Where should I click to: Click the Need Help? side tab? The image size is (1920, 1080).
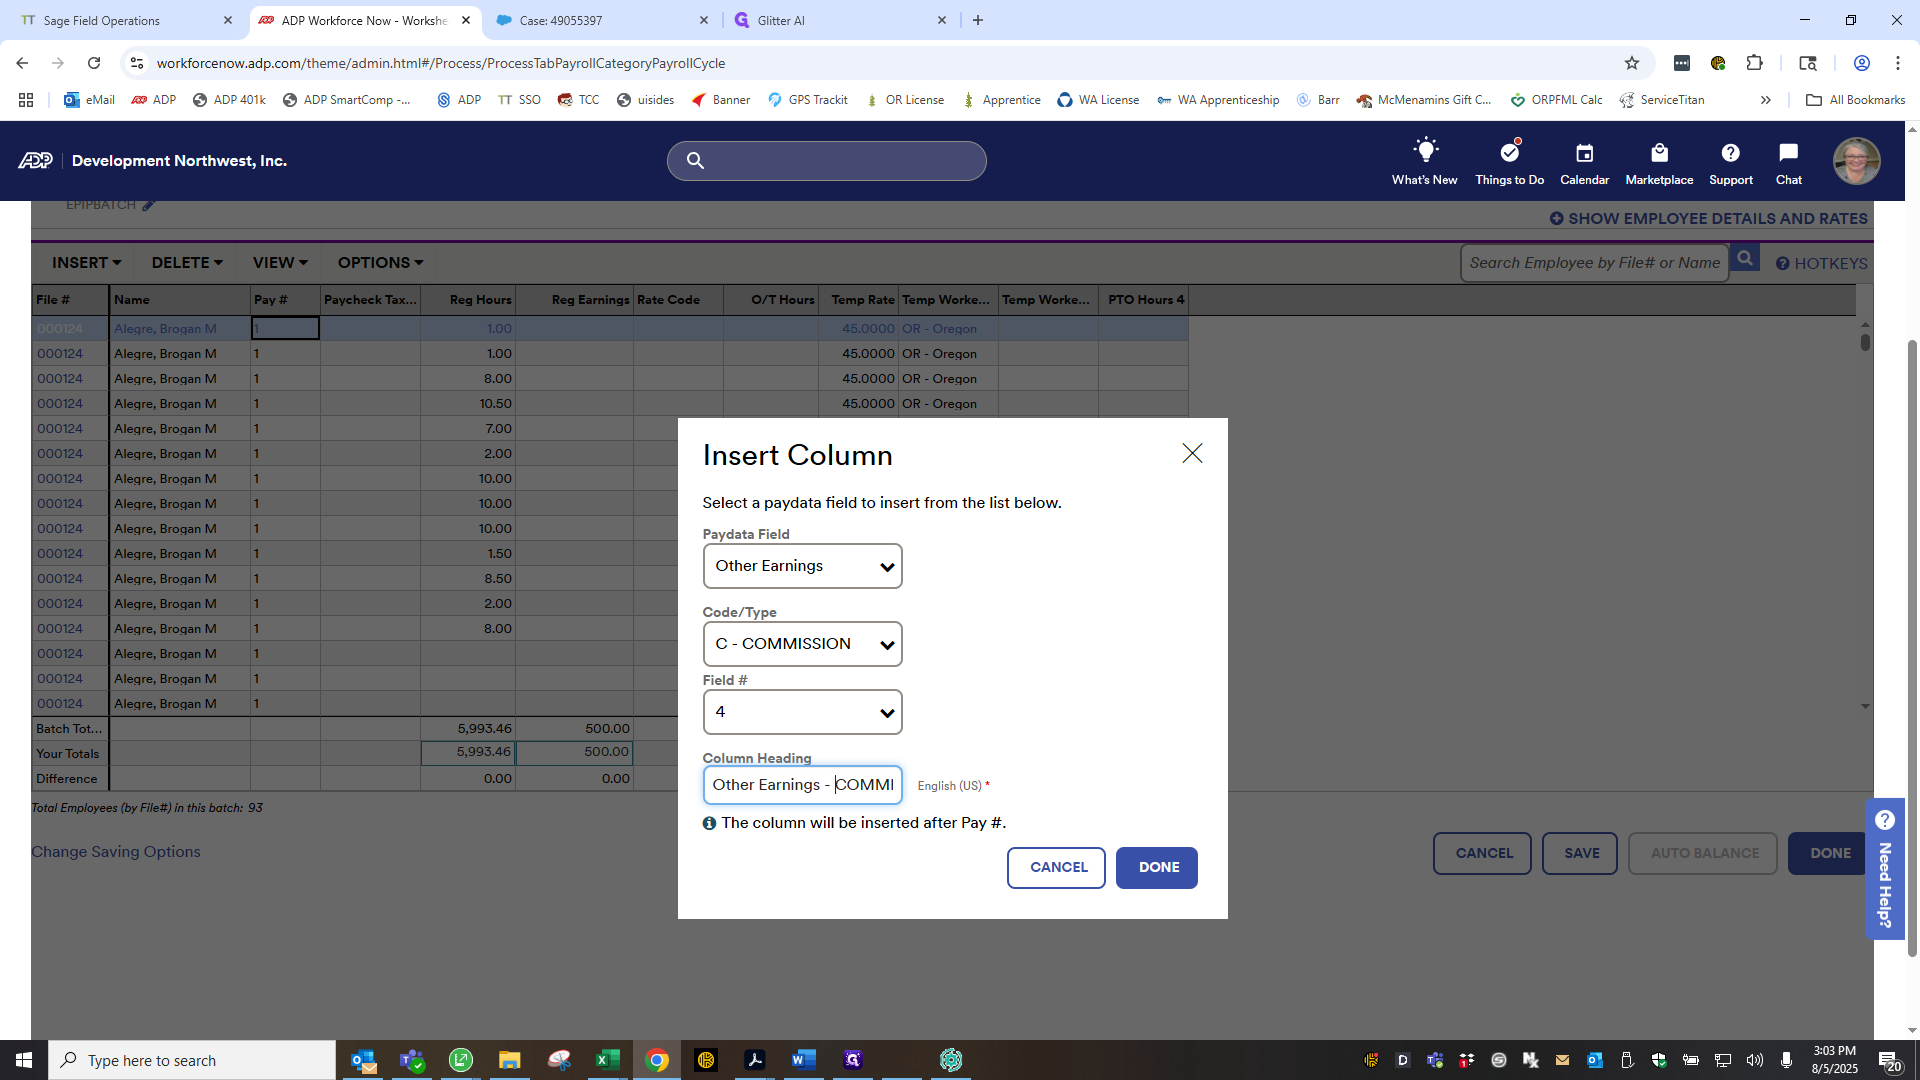1884,868
